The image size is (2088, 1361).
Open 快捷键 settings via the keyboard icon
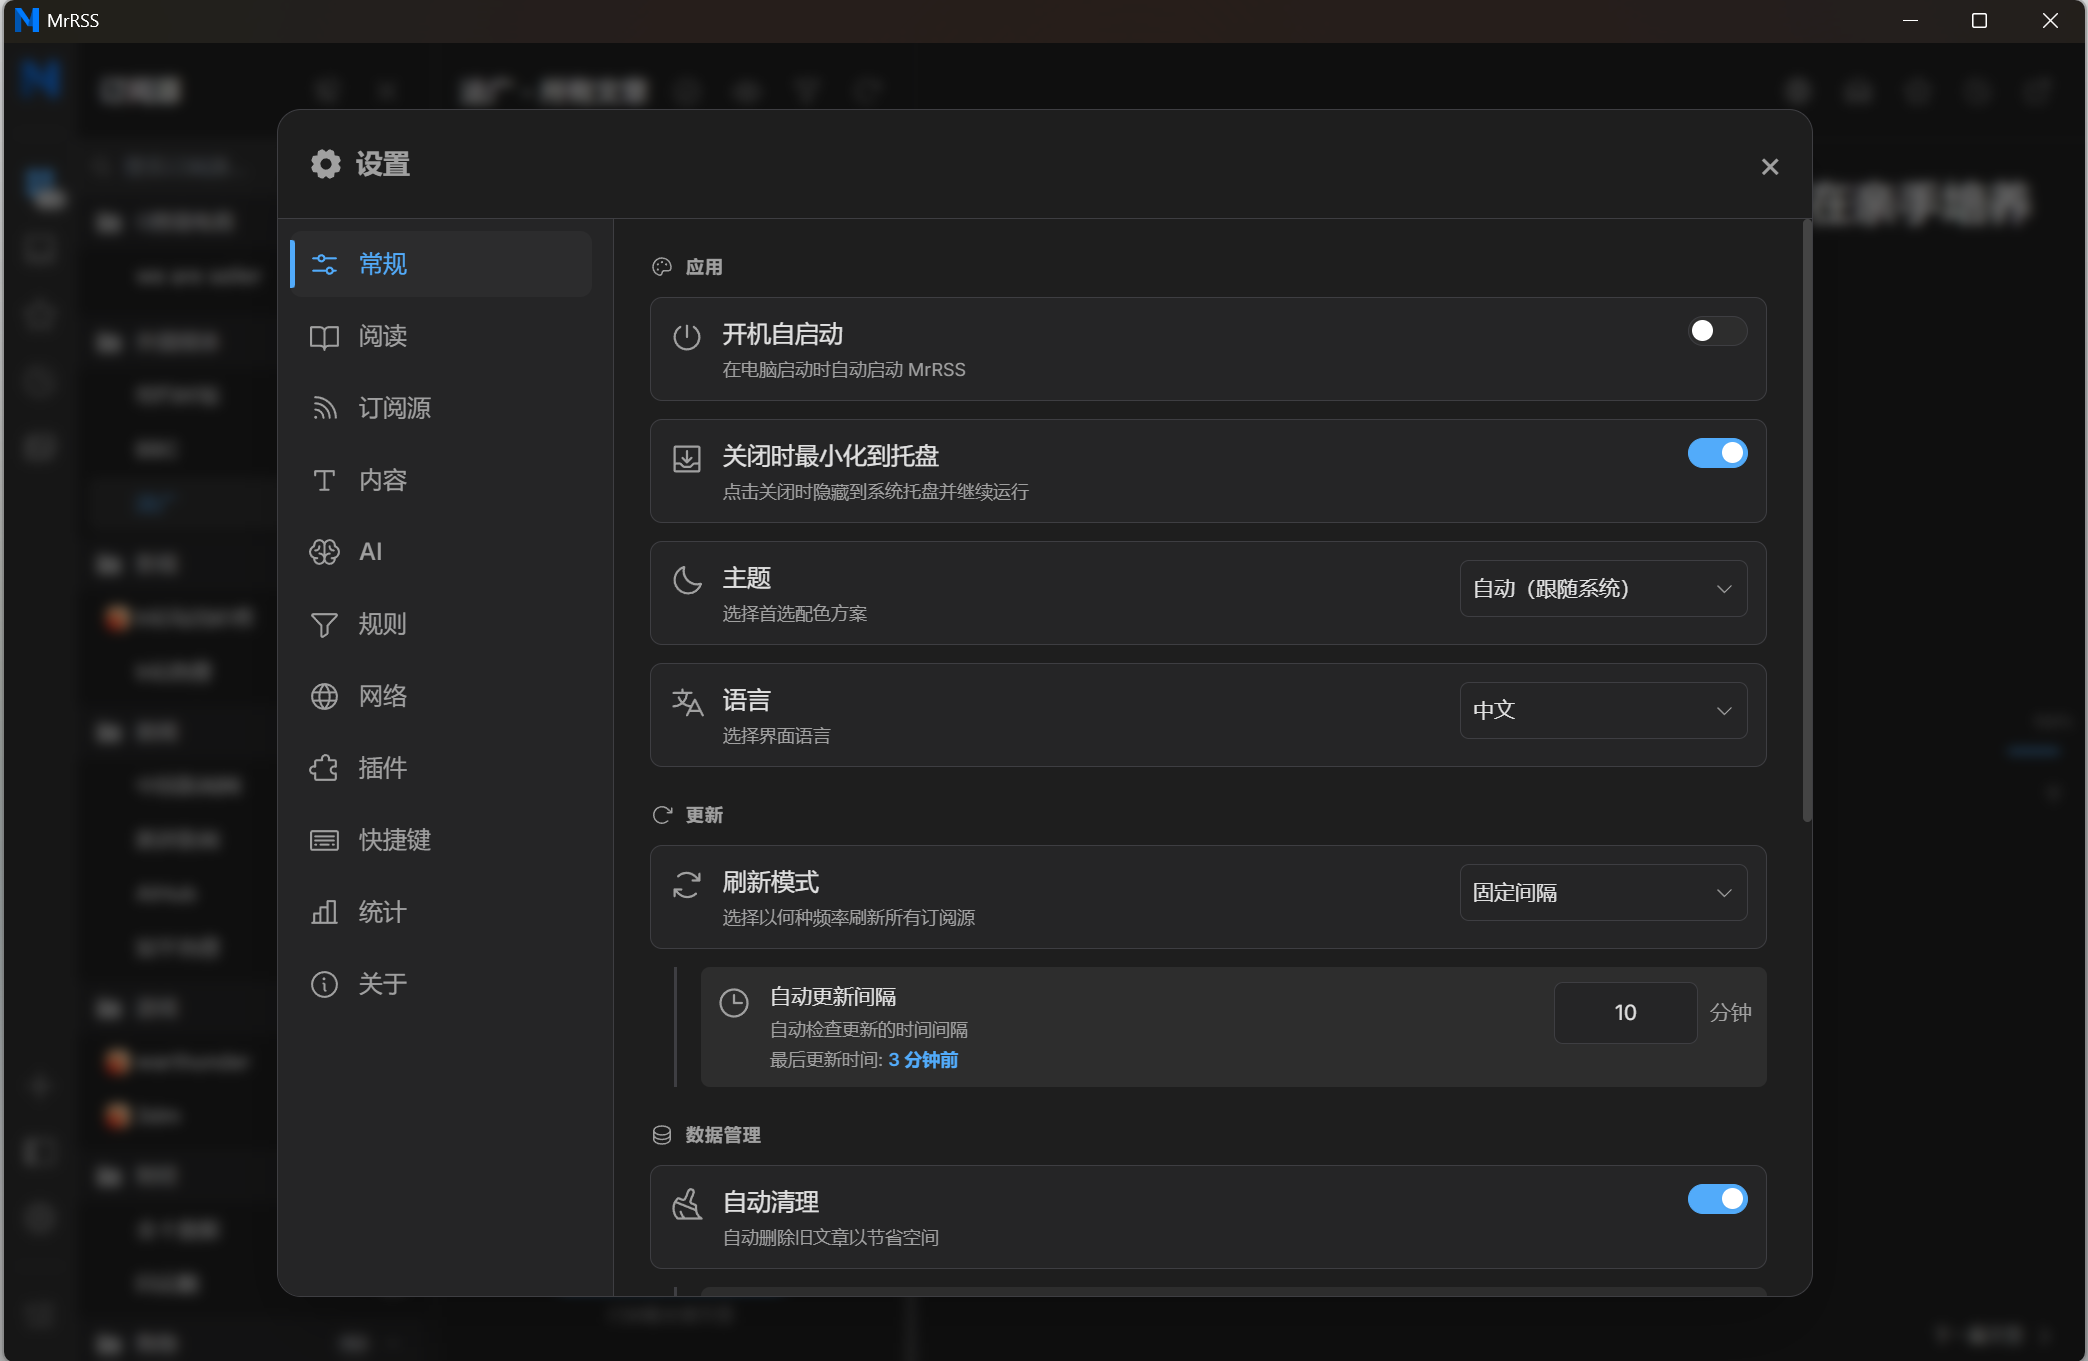pos(324,840)
